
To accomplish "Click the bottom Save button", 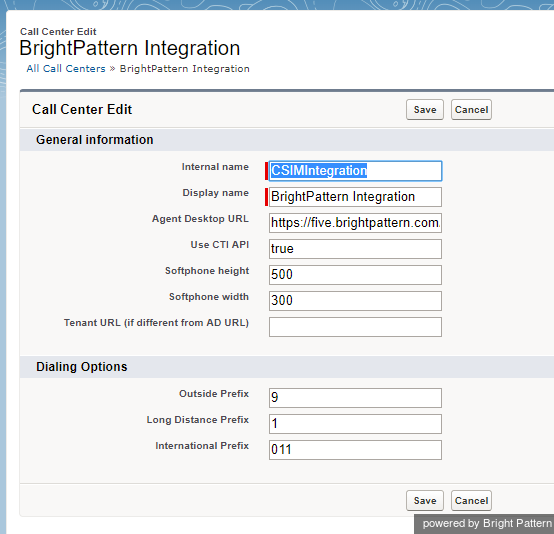I will (425, 500).
